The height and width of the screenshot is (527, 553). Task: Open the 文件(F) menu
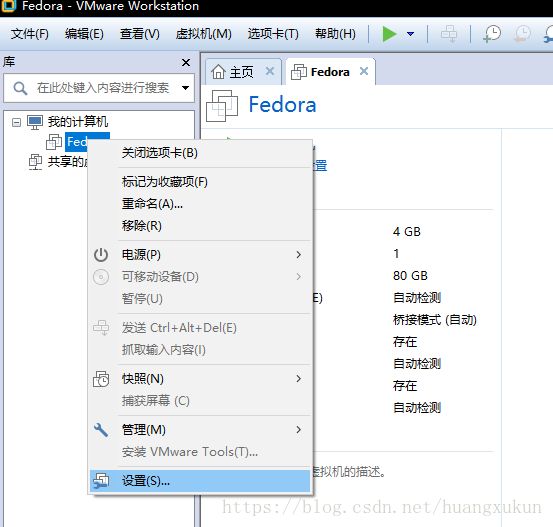[30, 34]
